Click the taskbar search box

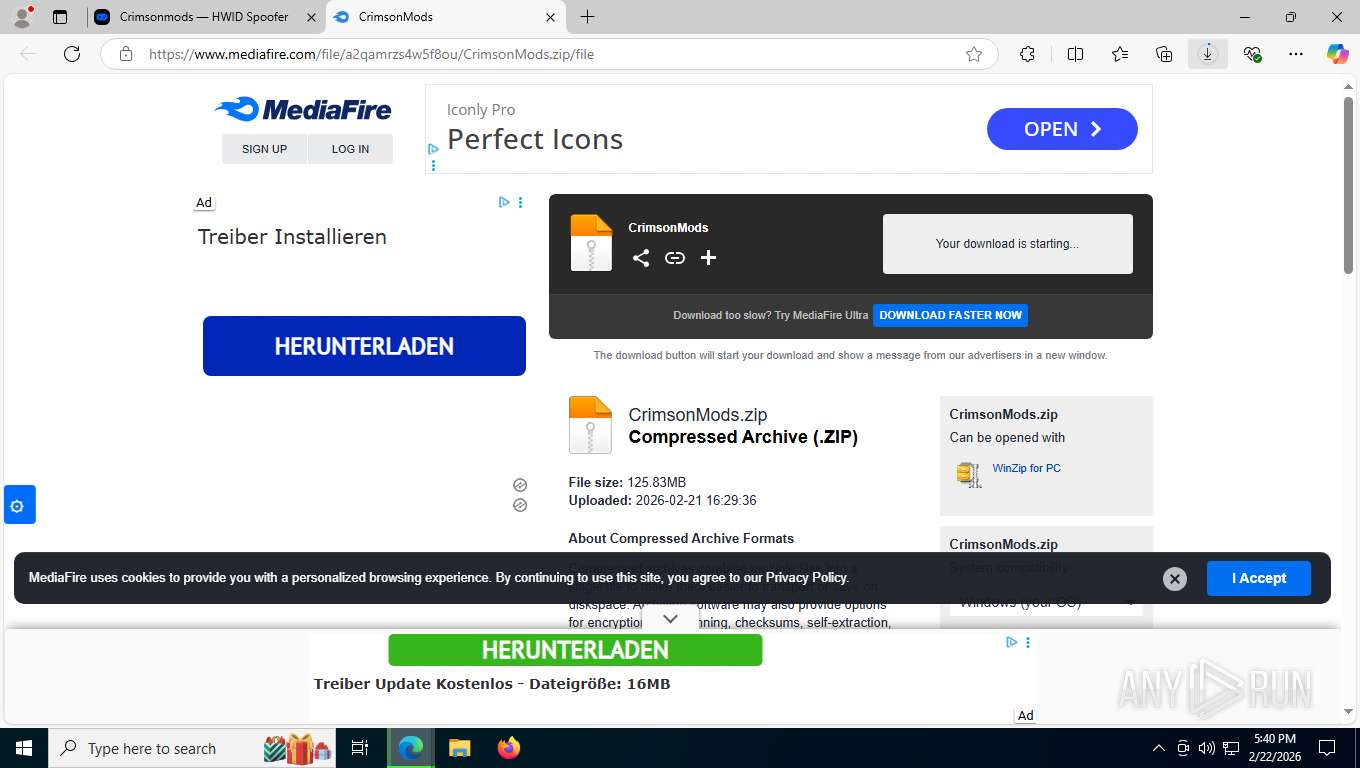(x=192, y=748)
